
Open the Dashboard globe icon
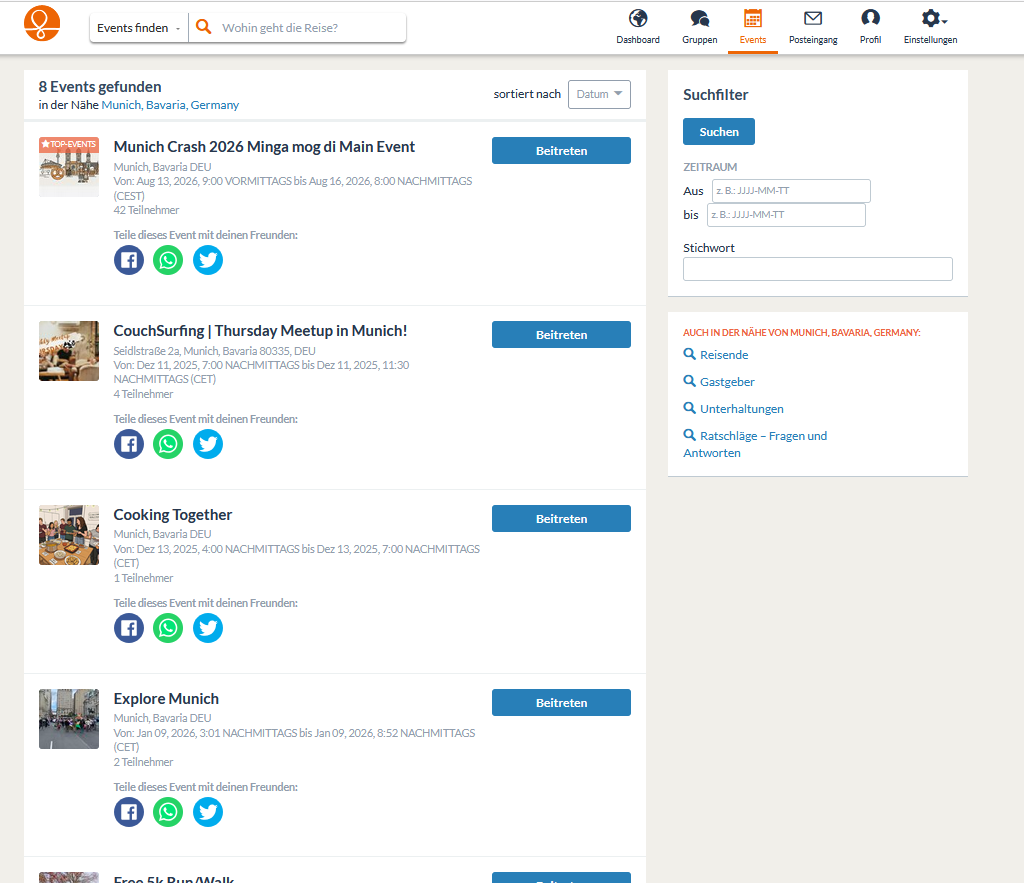pyautogui.click(x=637, y=19)
